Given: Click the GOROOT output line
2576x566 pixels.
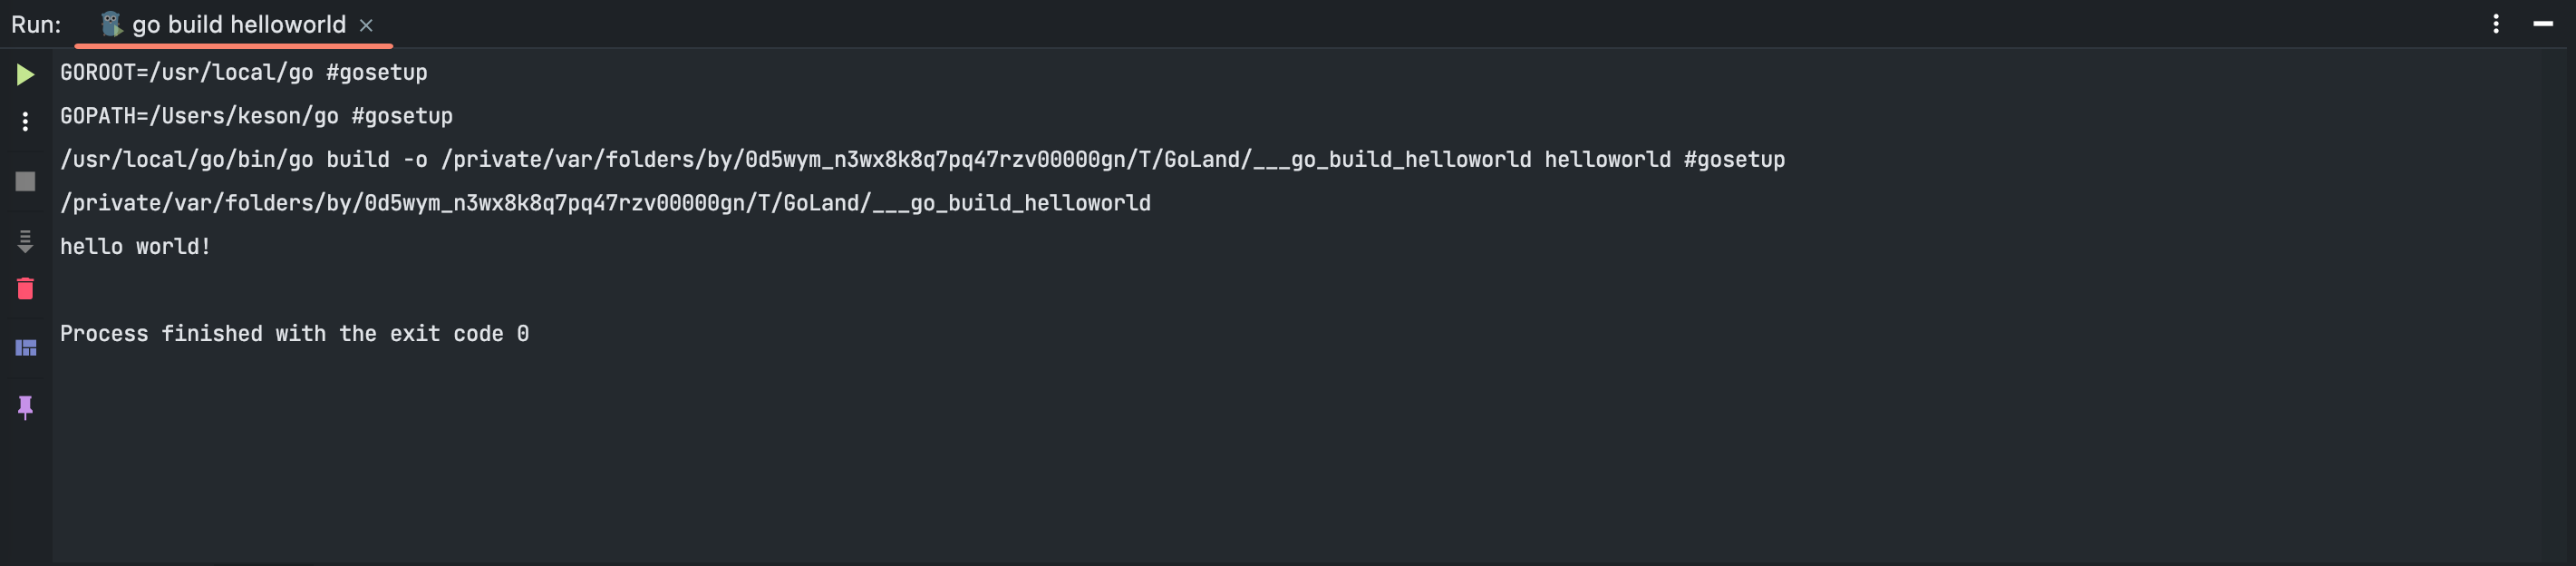Looking at the screenshot, I should pos(243,73).
